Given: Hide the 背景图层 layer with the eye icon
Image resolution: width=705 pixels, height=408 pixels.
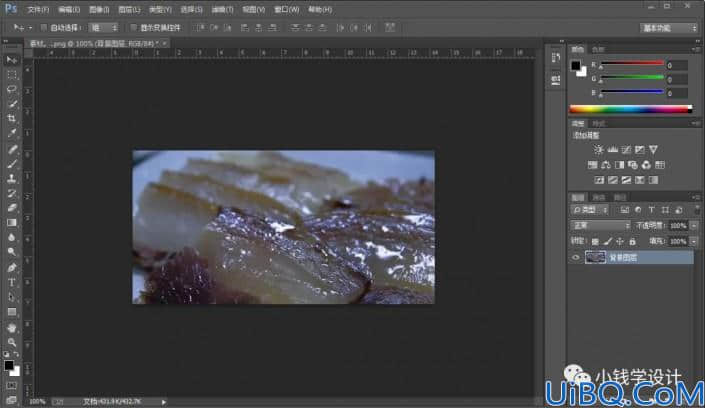Looking at the screenshot, I should click(x=576, y=258).
